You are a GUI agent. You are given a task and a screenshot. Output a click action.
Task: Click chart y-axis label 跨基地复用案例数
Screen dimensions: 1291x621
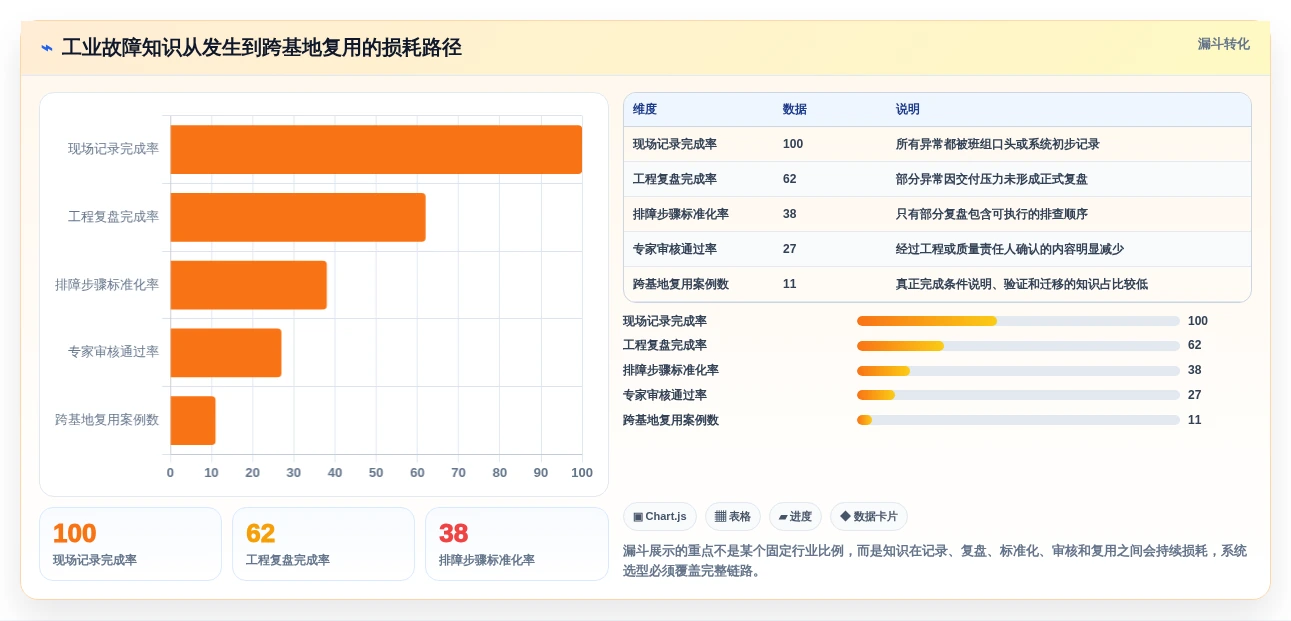pos(107,420)
